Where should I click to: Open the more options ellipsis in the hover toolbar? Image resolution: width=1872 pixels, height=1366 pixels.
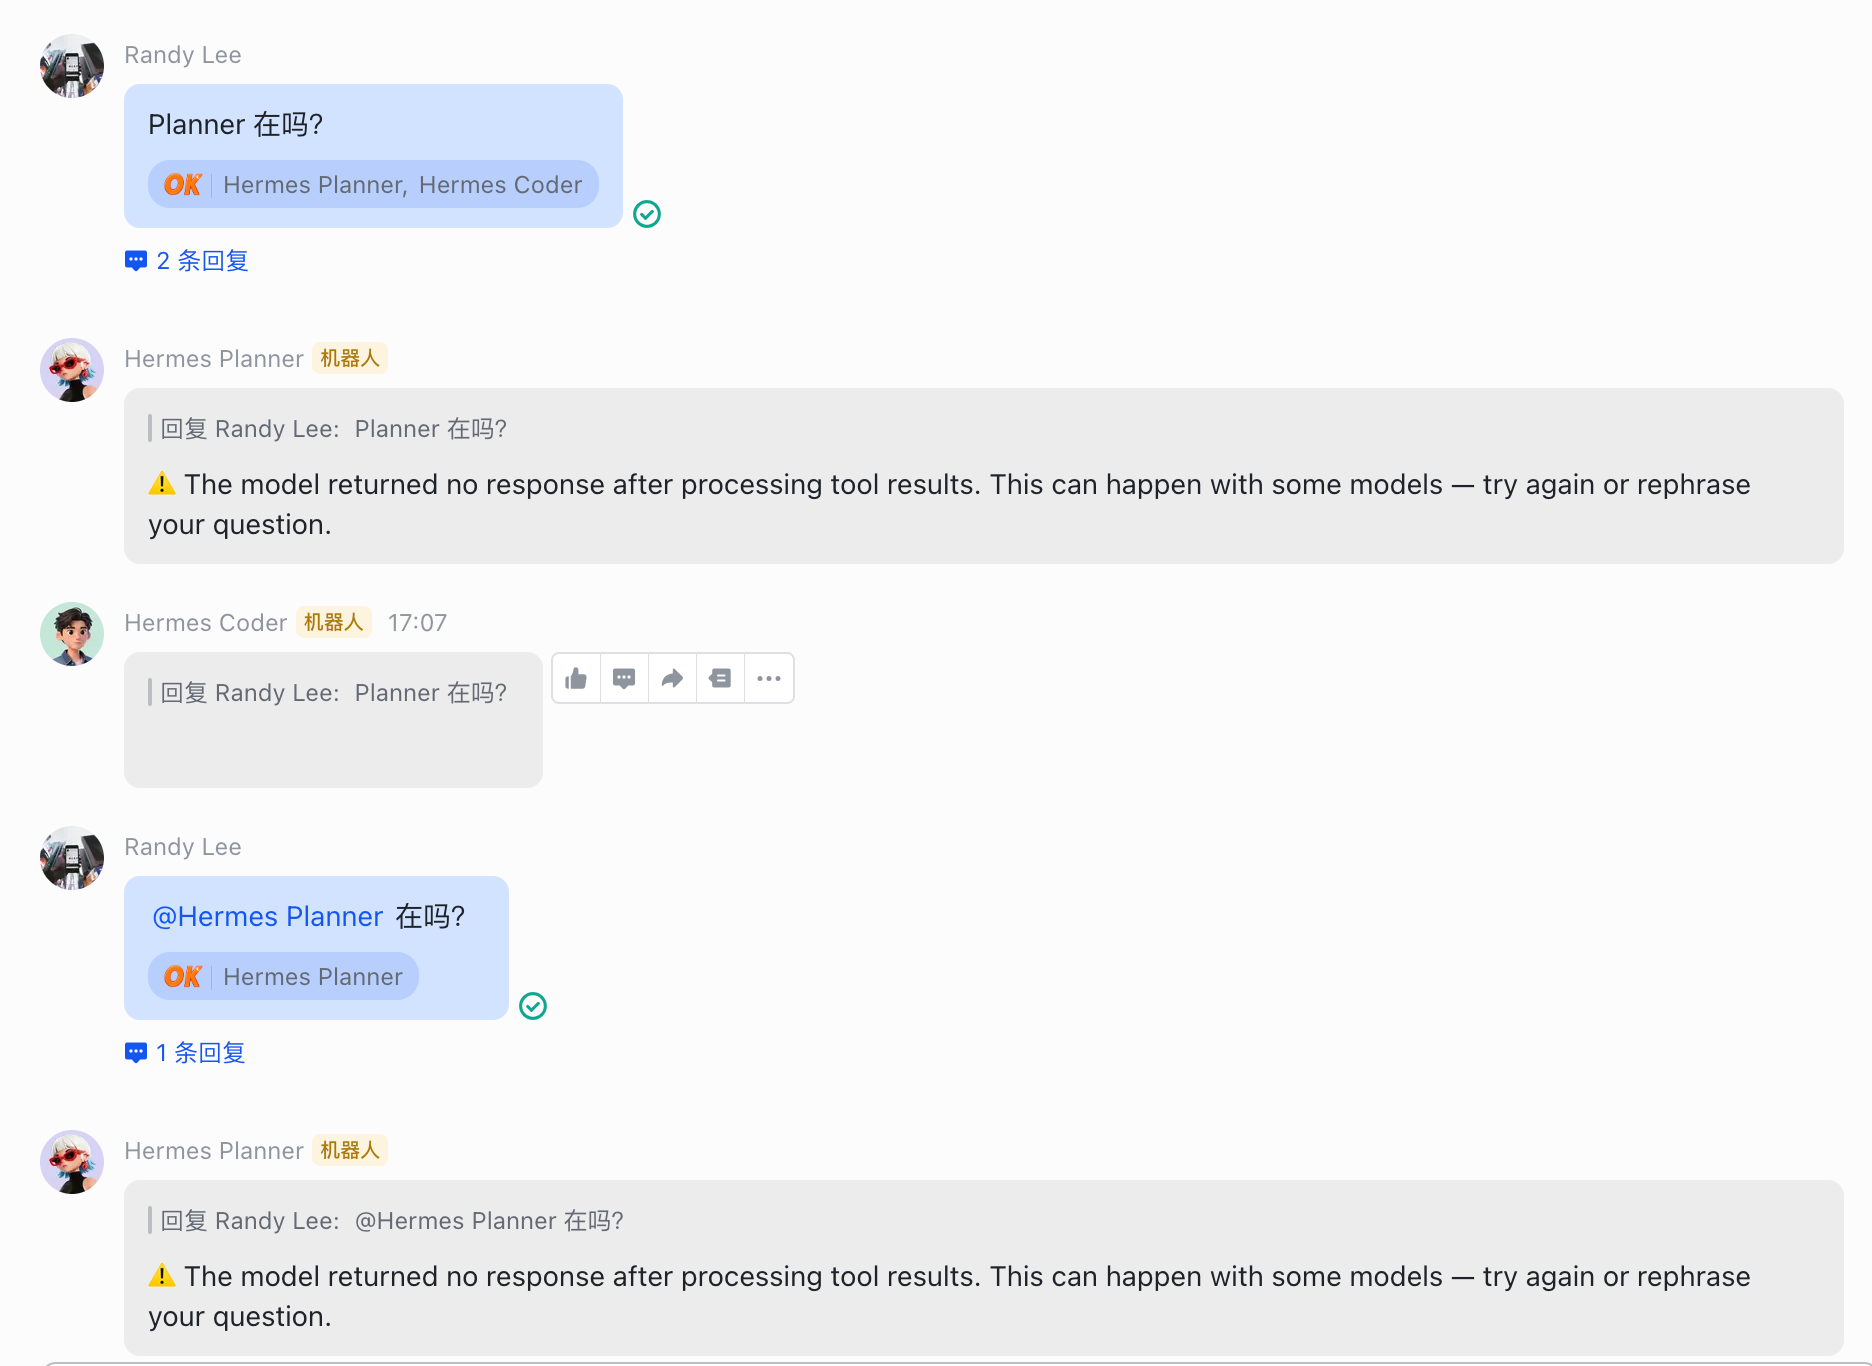click(769, 679)
